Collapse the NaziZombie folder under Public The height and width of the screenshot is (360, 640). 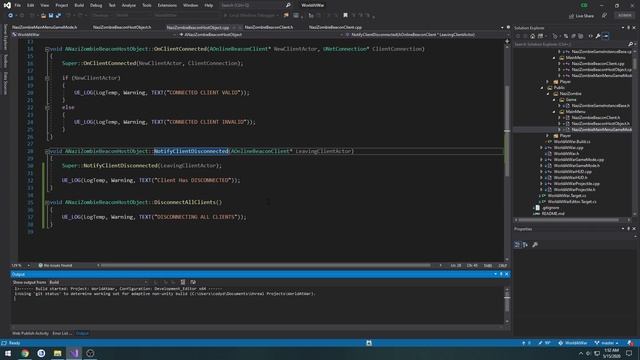(548, 93)
